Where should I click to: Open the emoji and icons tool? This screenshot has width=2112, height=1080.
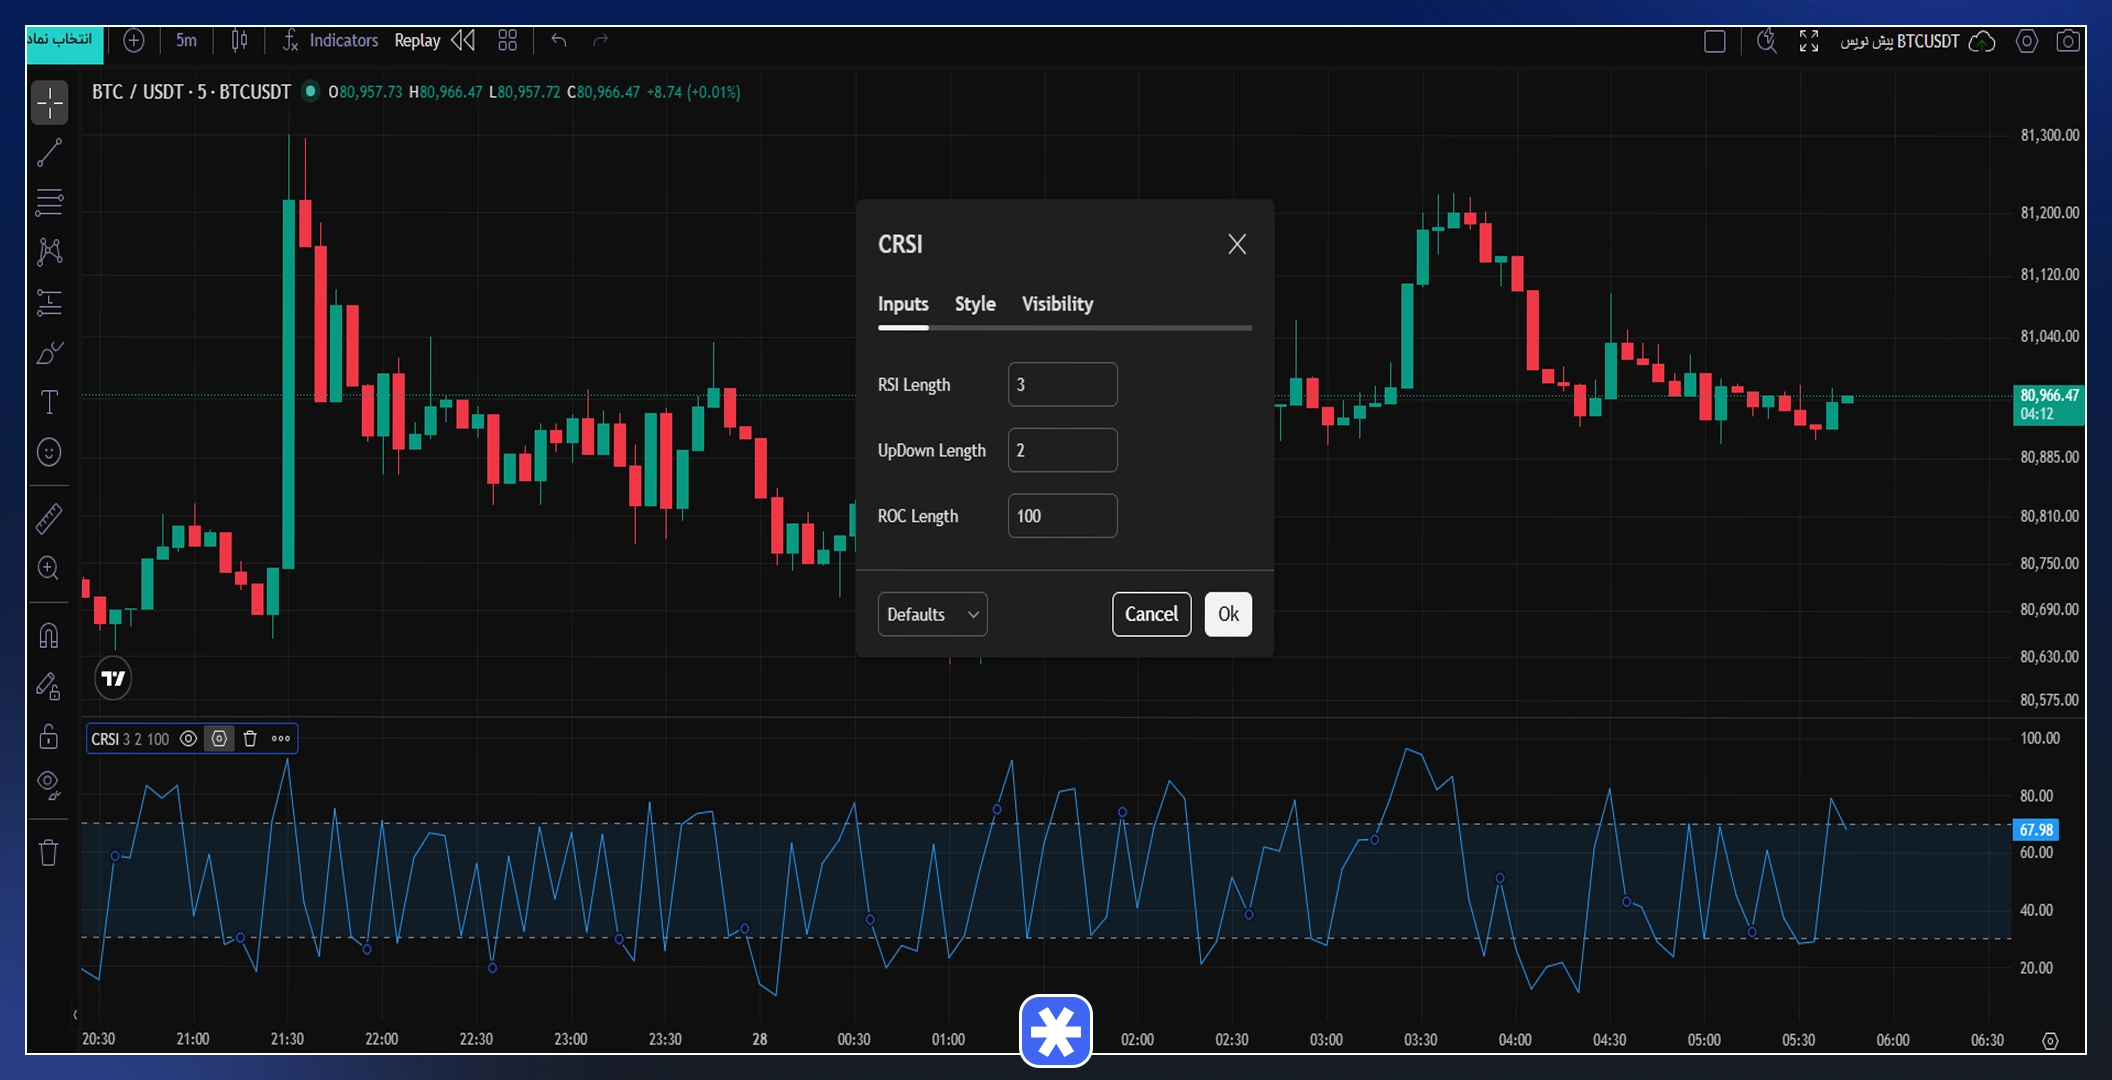49,452
